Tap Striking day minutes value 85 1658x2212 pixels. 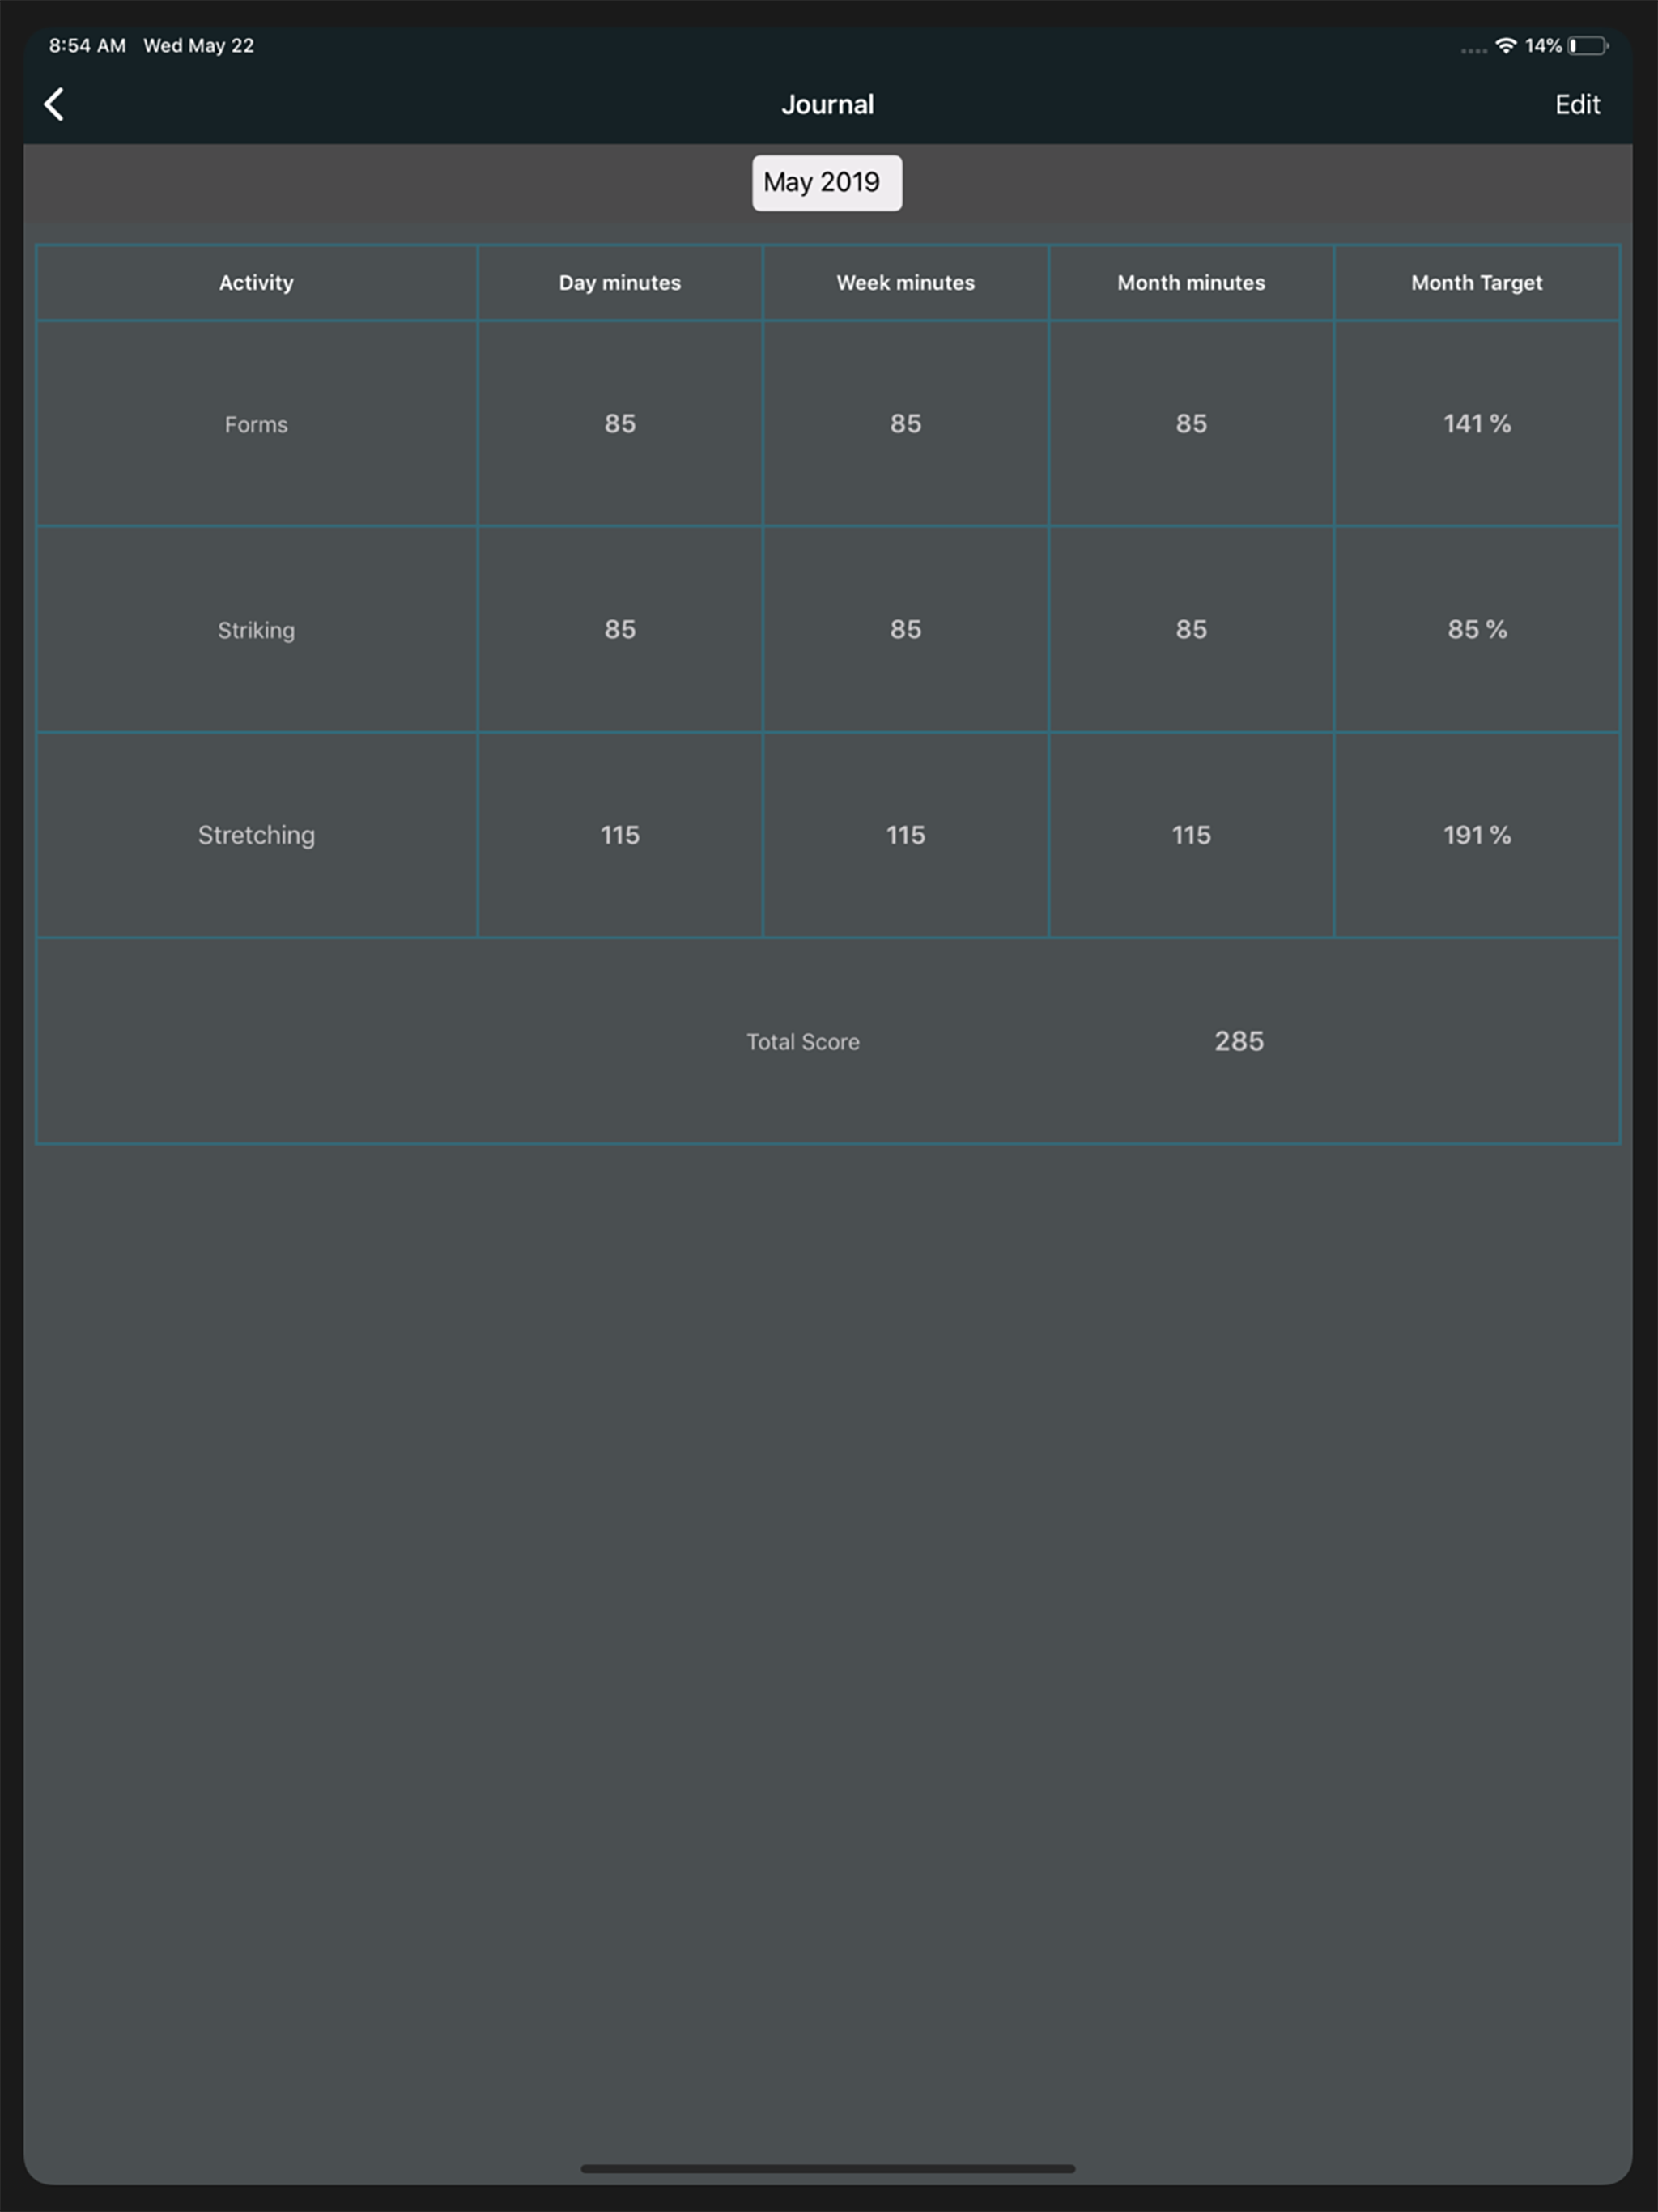(620, 630)
